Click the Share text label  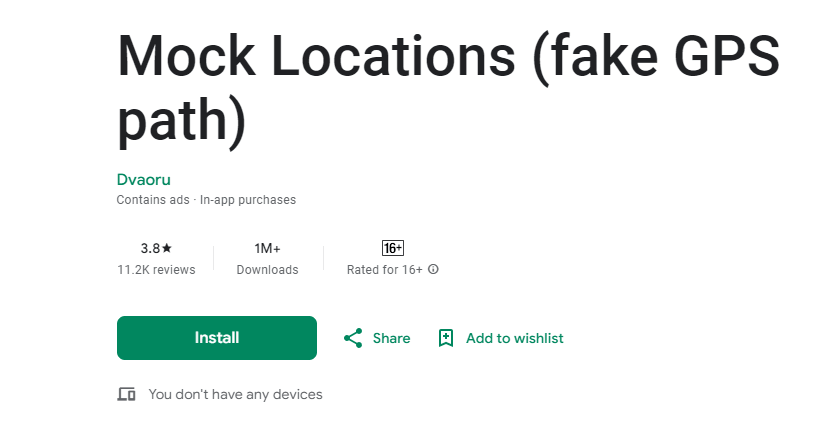pyautogui.click(x=391, y=338)
